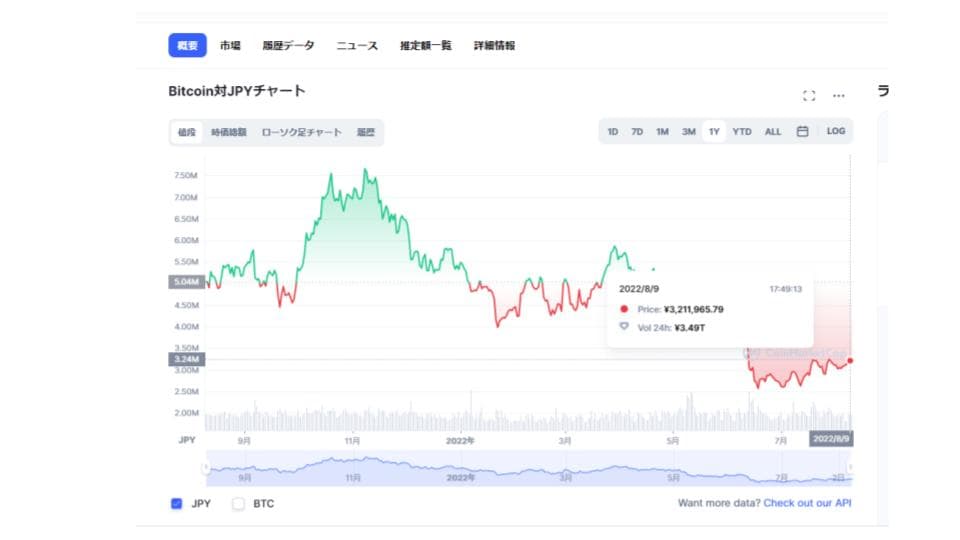Toggle the JPY checkbox
Screen dimensions: 960x540
coord(177,504)
